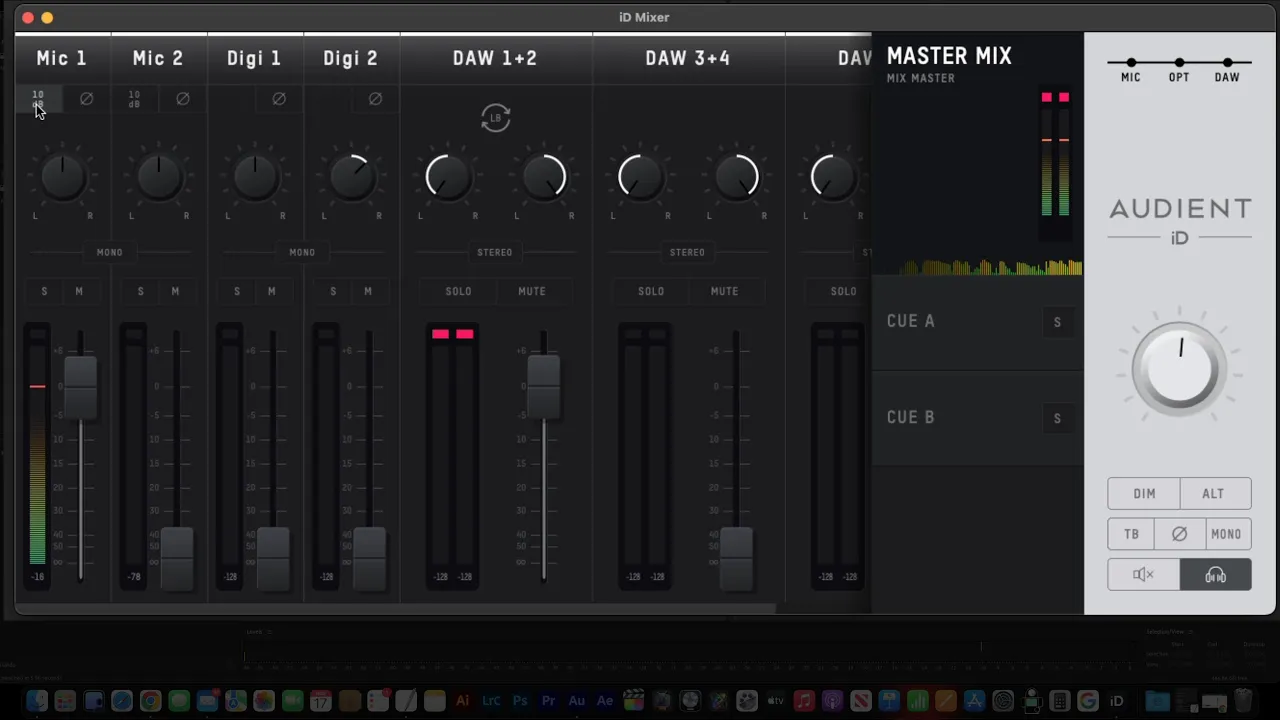Click the Mic 2 fader handle
The image size is (1280, 720).
pyautogui.click(x=177, y=560)
